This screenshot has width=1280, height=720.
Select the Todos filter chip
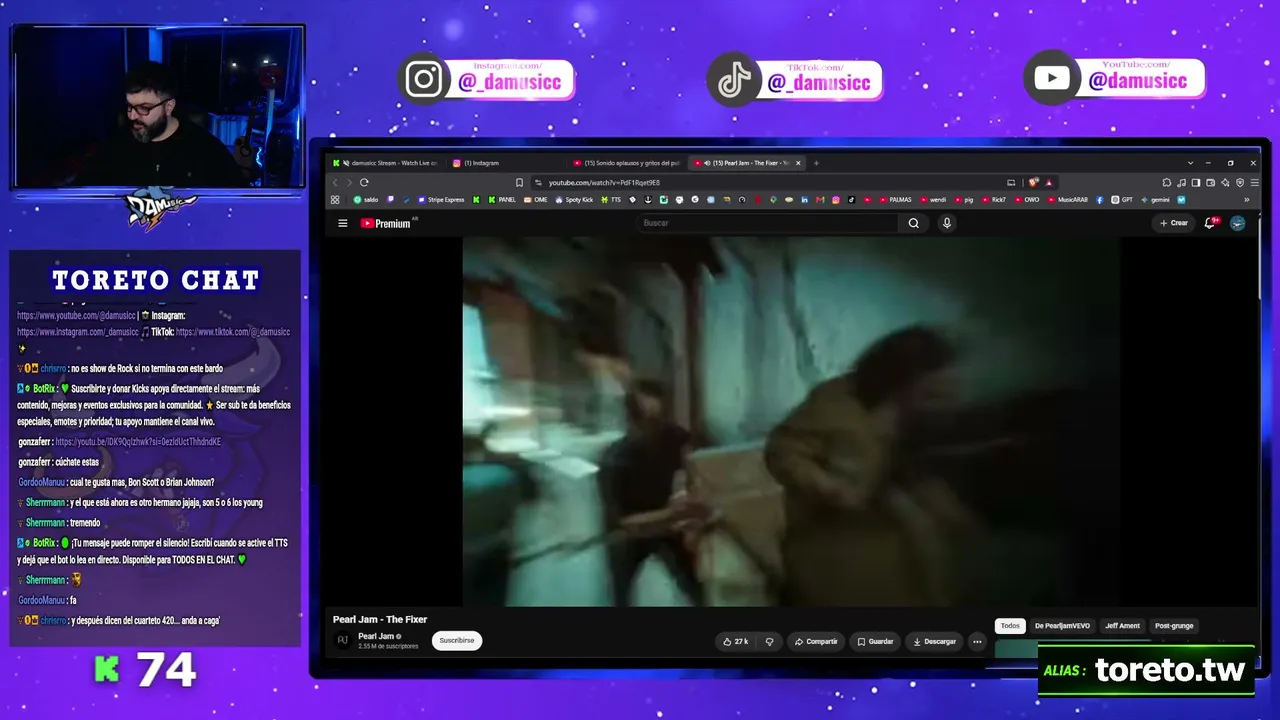(x=1010, y=626)
